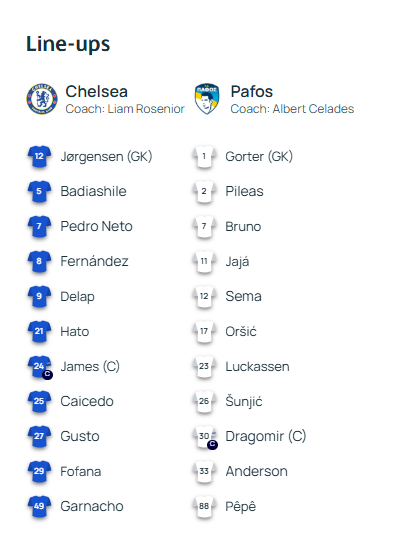Open the Pafos team name link
This screenshot has height=533, width=404.
pos(252,91)
